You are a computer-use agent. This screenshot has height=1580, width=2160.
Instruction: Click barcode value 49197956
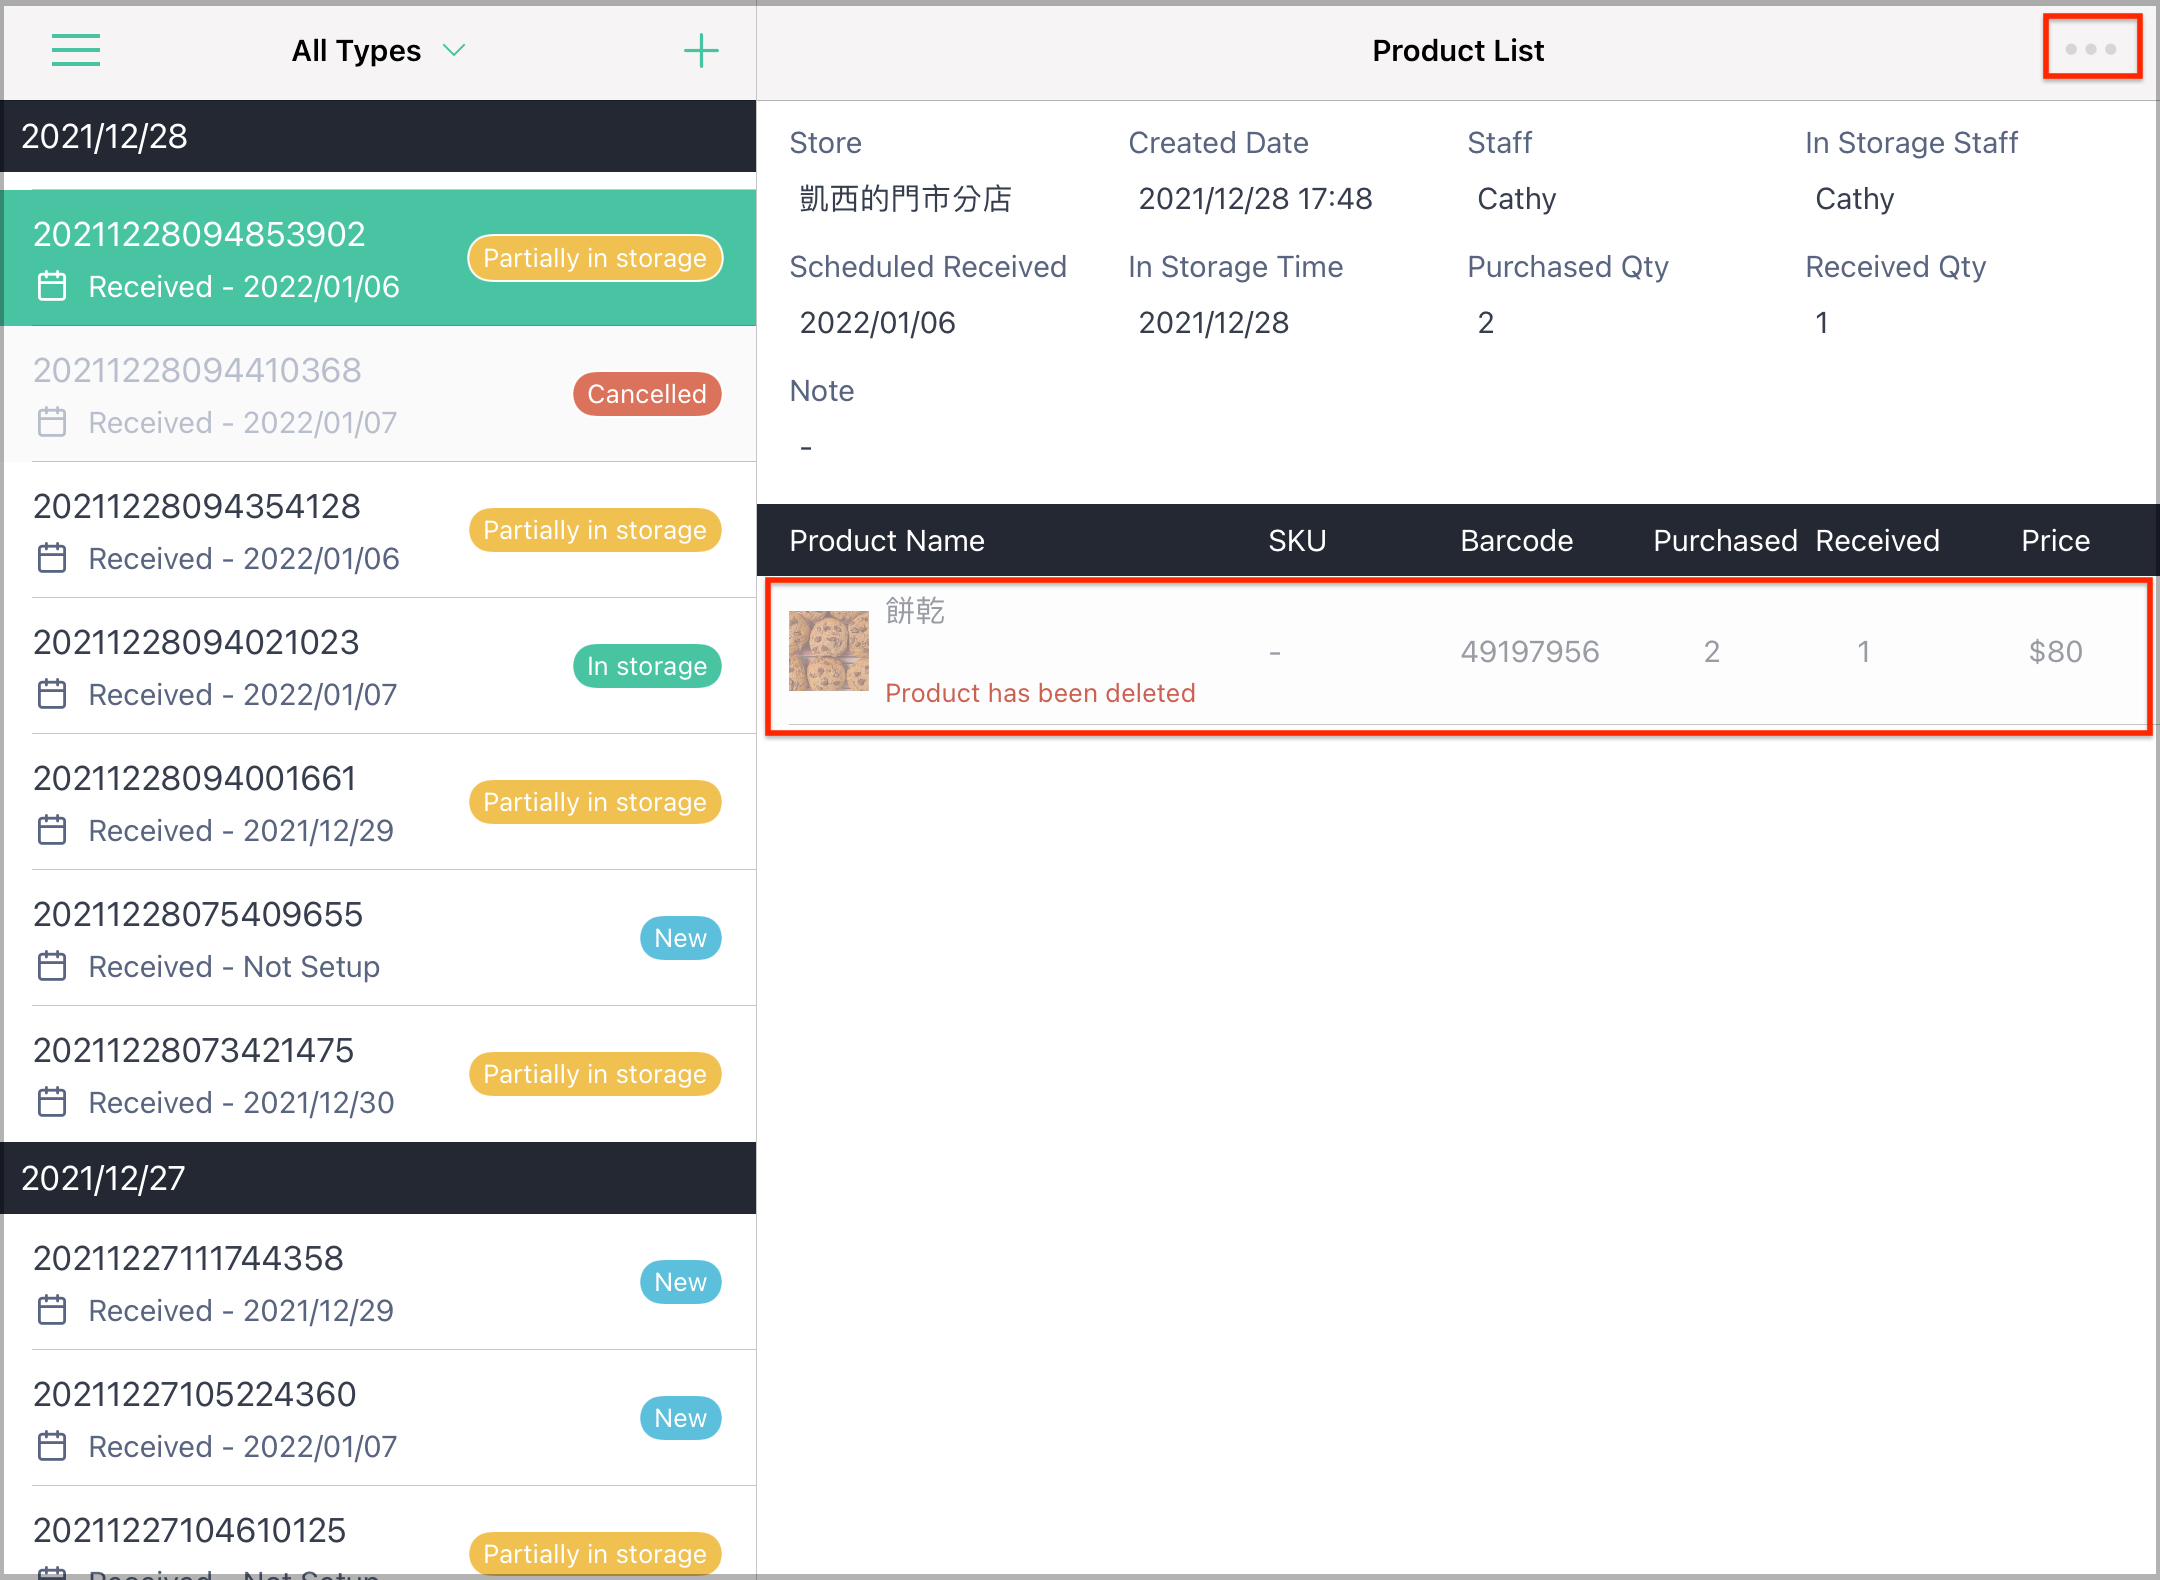tap(1530, 652)
